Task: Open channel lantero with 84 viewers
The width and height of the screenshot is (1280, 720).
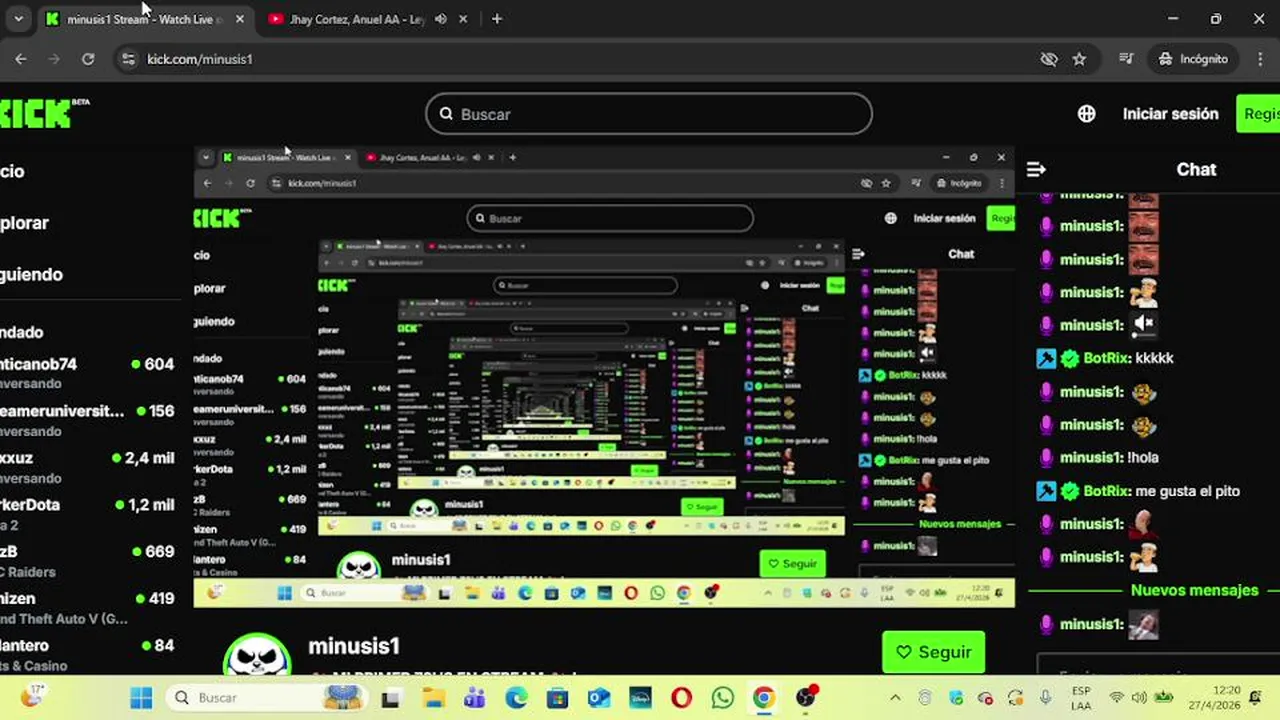Action: coord(87,654)
